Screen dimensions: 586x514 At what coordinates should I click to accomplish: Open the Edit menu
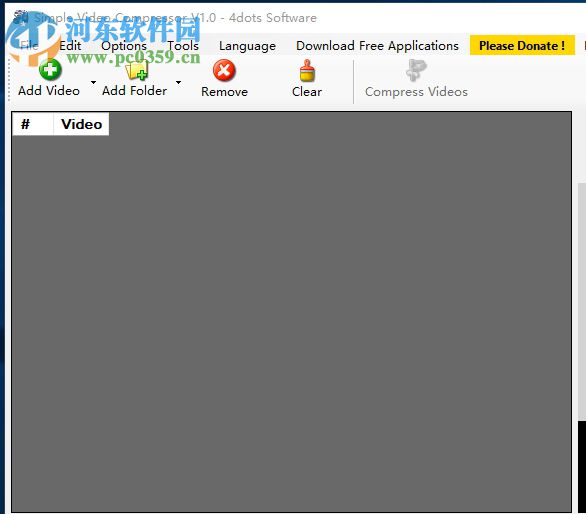(x=70, y=46)
